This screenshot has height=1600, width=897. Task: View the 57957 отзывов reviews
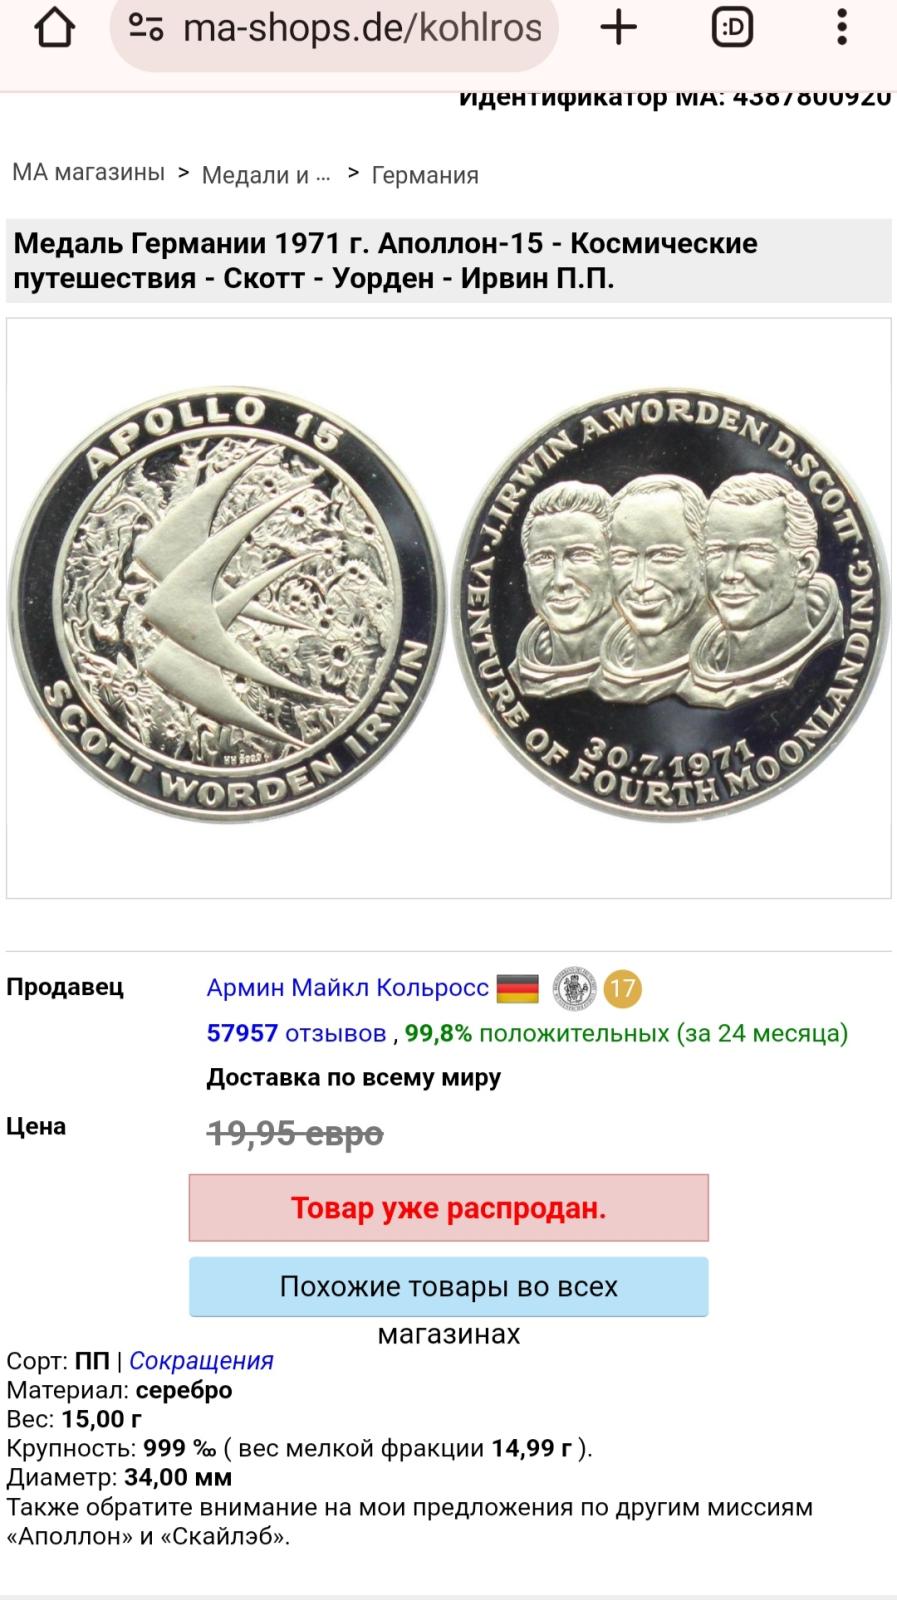tap(296, 1033)
